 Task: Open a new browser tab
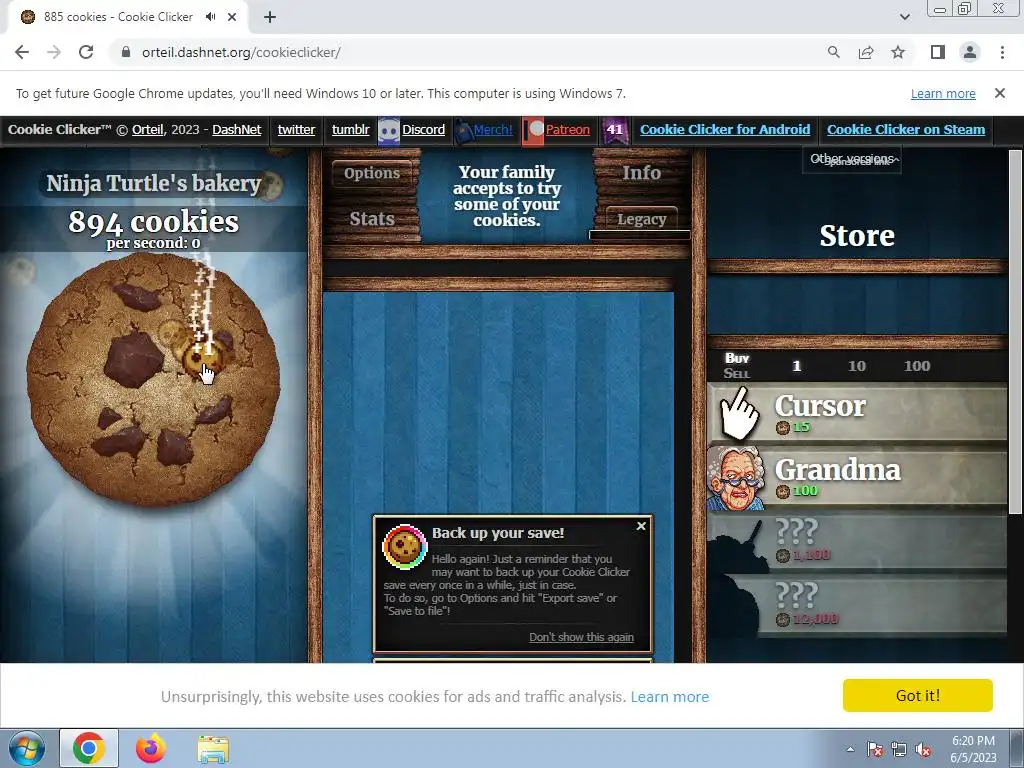tap(270, 17)
